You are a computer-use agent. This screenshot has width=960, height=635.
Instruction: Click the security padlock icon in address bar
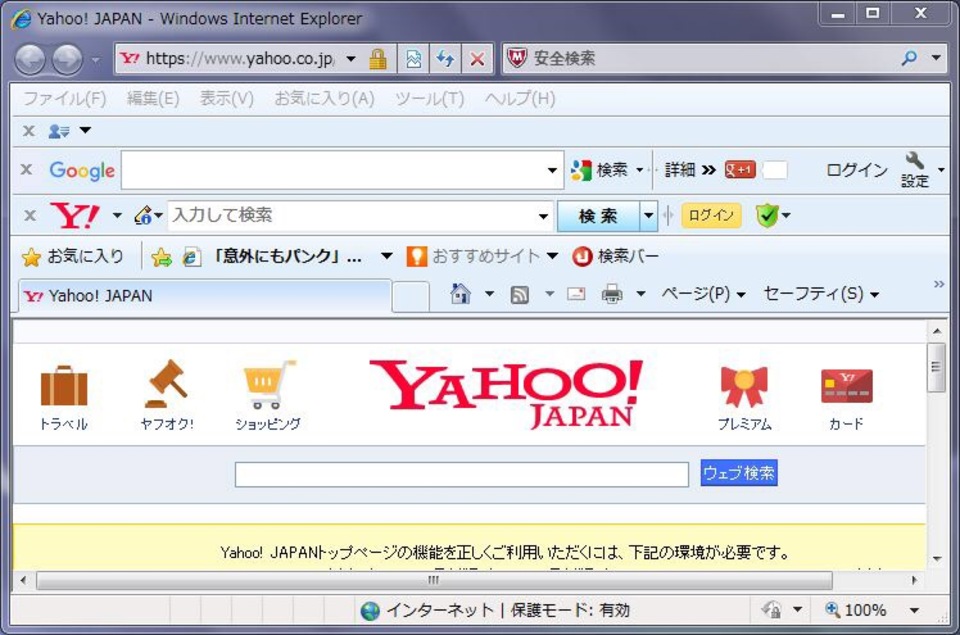click(378, 59)
